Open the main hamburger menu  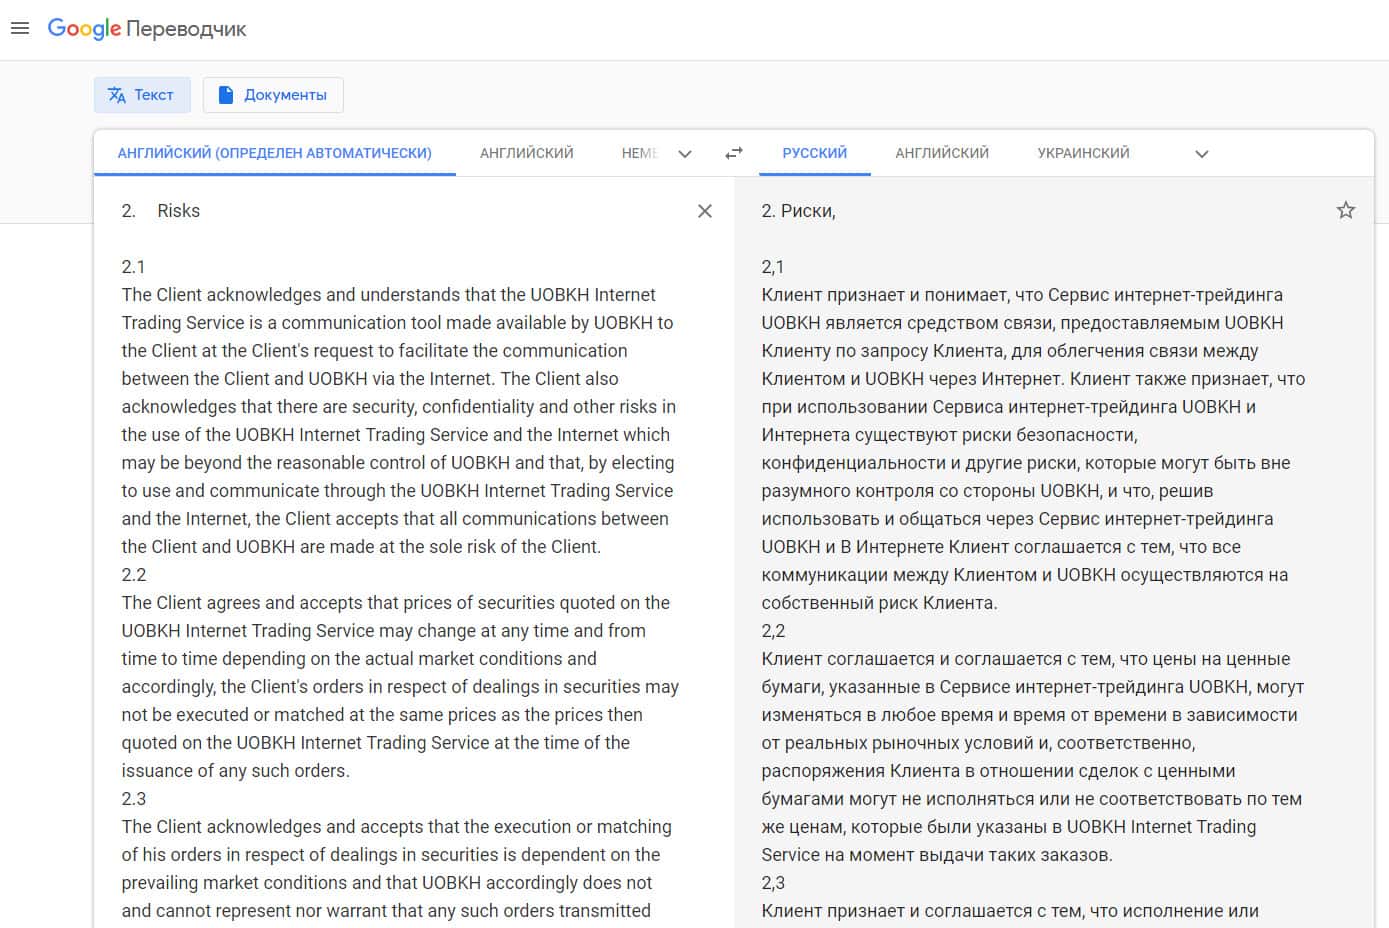tap(20, 29)
